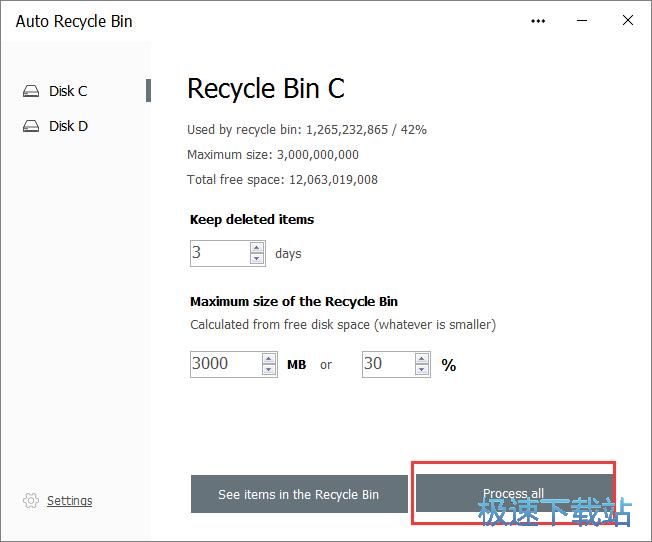Select Disk C in sidebar

(x=68, y=91)
